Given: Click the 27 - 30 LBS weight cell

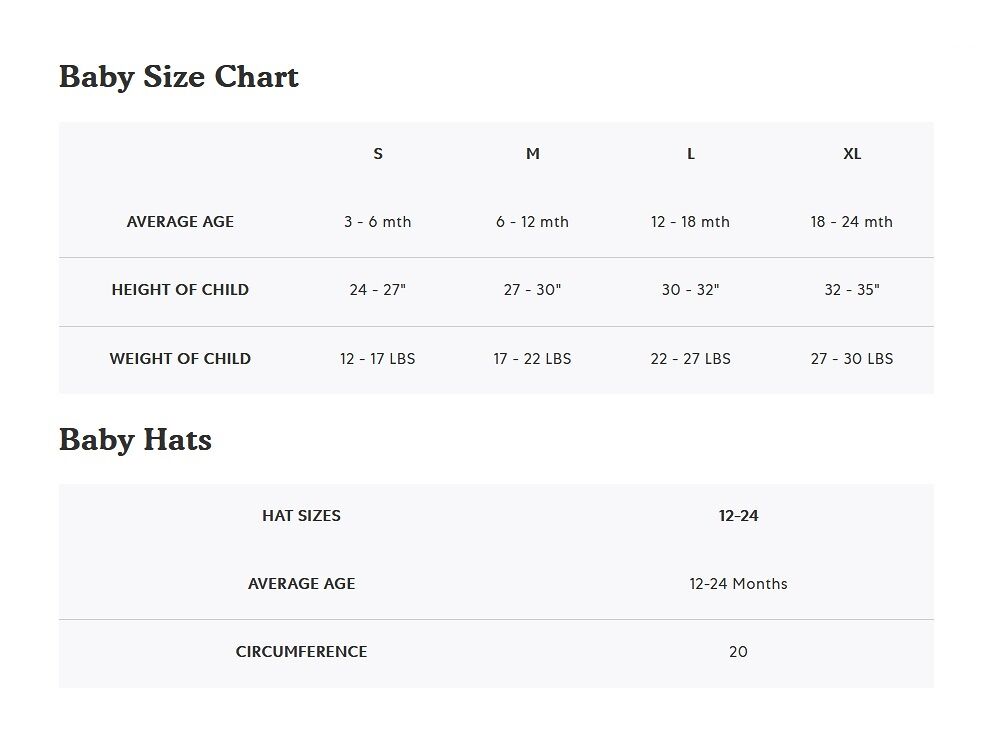Looking at the screenshot, I should coord(852,359).
